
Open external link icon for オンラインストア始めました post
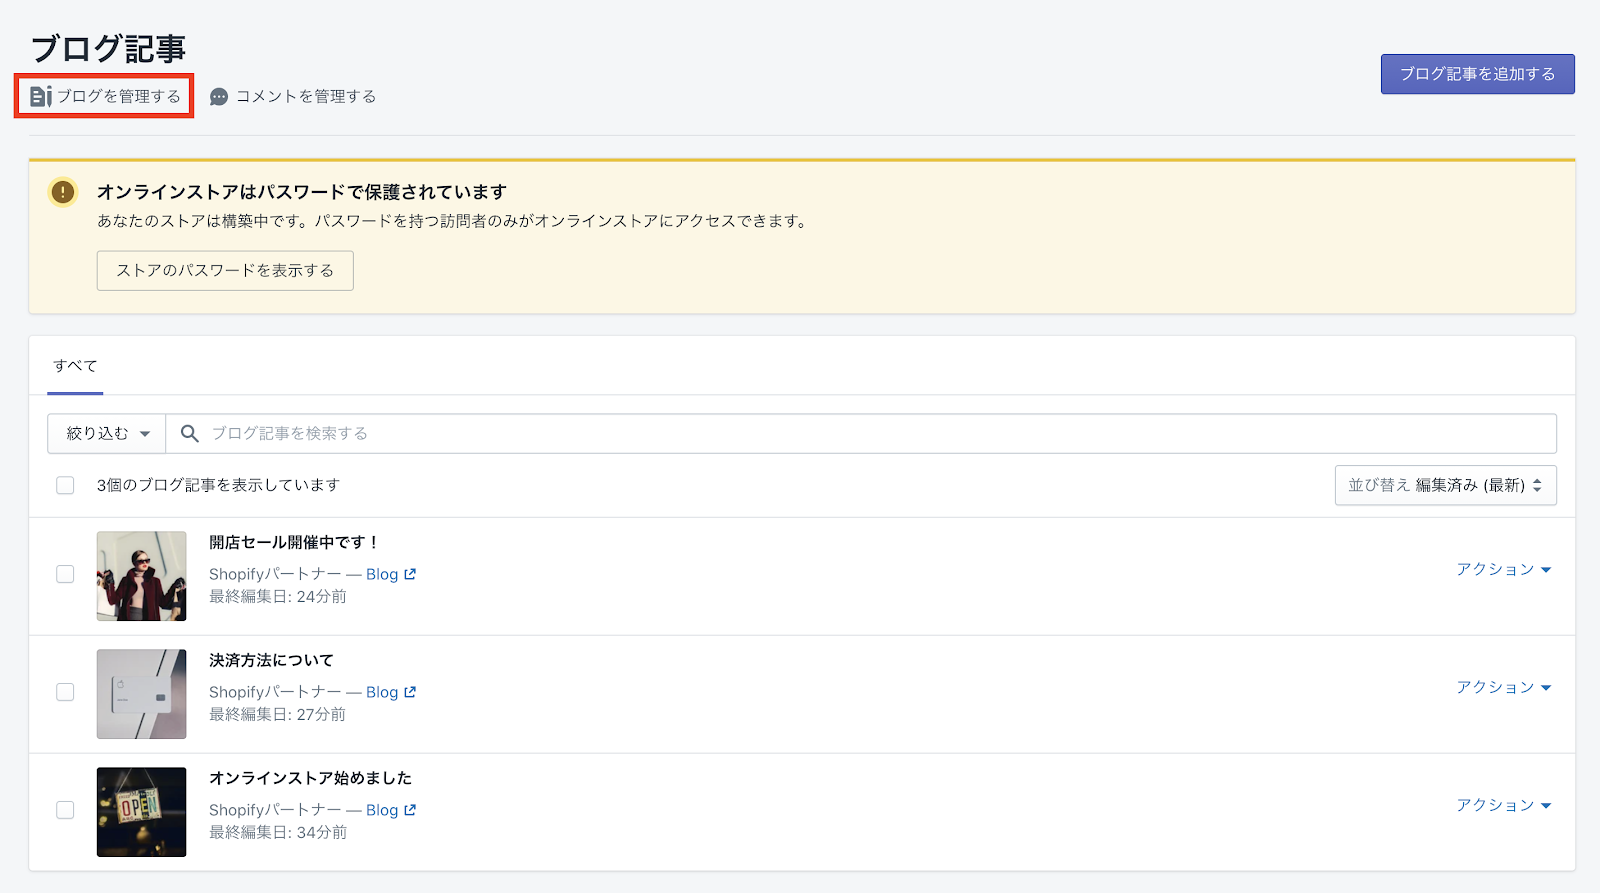pyautogui.click(x=410, y=810)
